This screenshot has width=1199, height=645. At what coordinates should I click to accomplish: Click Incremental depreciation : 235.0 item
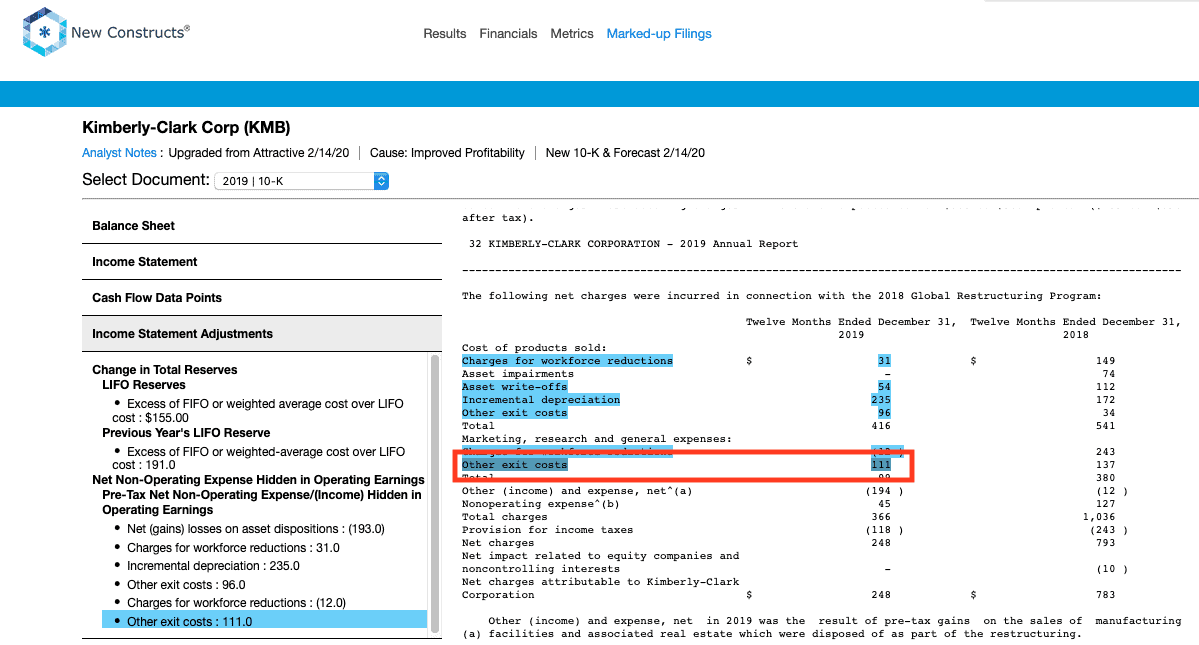[x=213, y=566]
